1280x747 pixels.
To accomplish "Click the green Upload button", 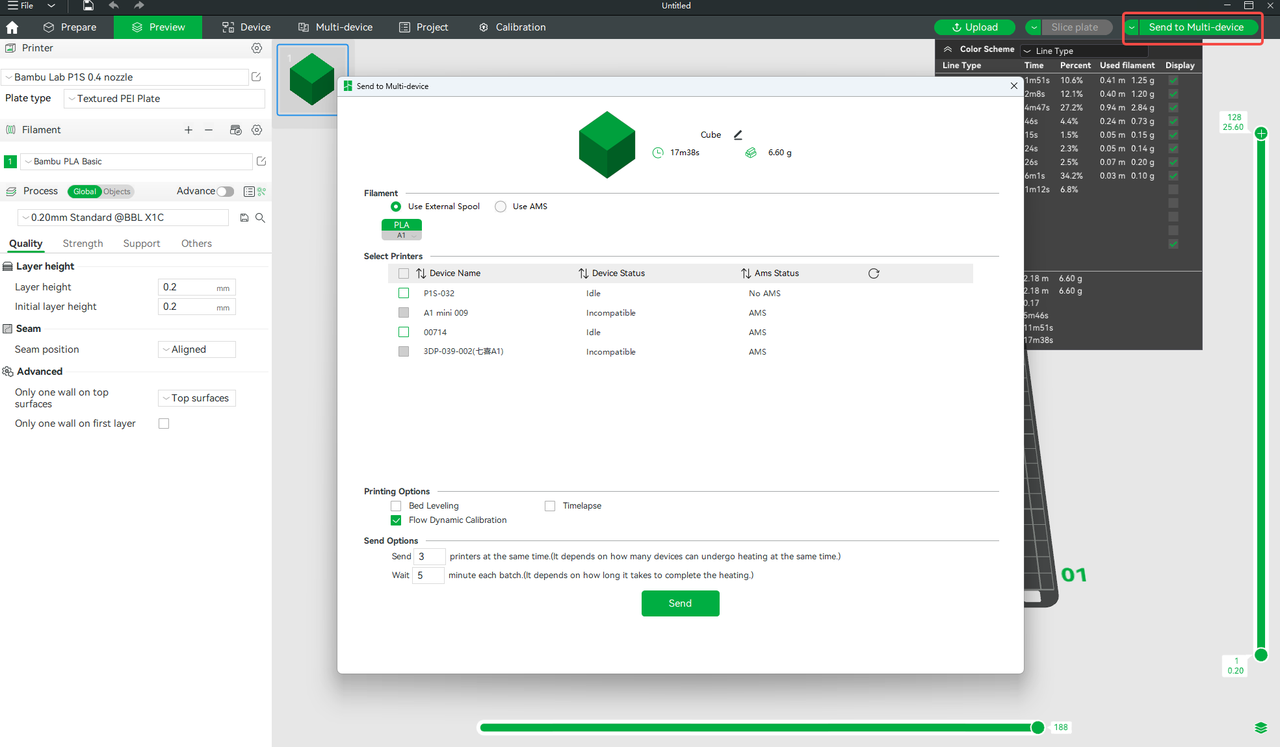I will click(975, 28).
